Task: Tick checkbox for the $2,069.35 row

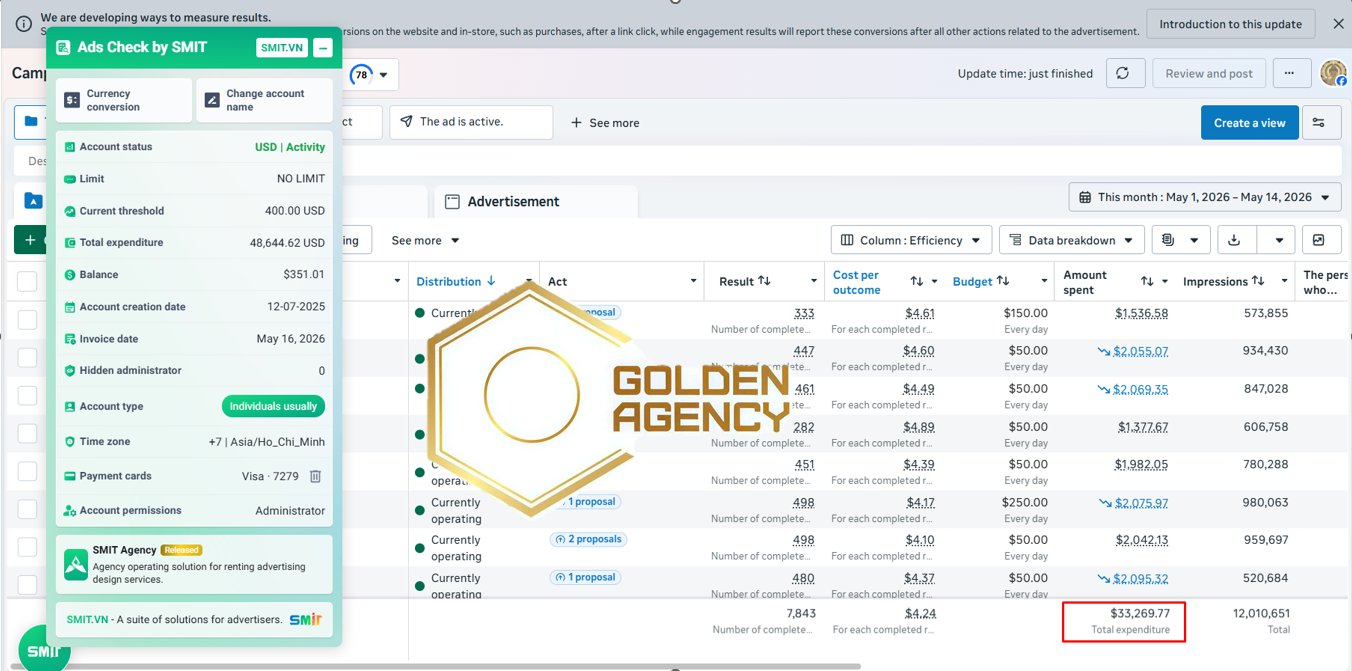Action: tap(27, 396)
